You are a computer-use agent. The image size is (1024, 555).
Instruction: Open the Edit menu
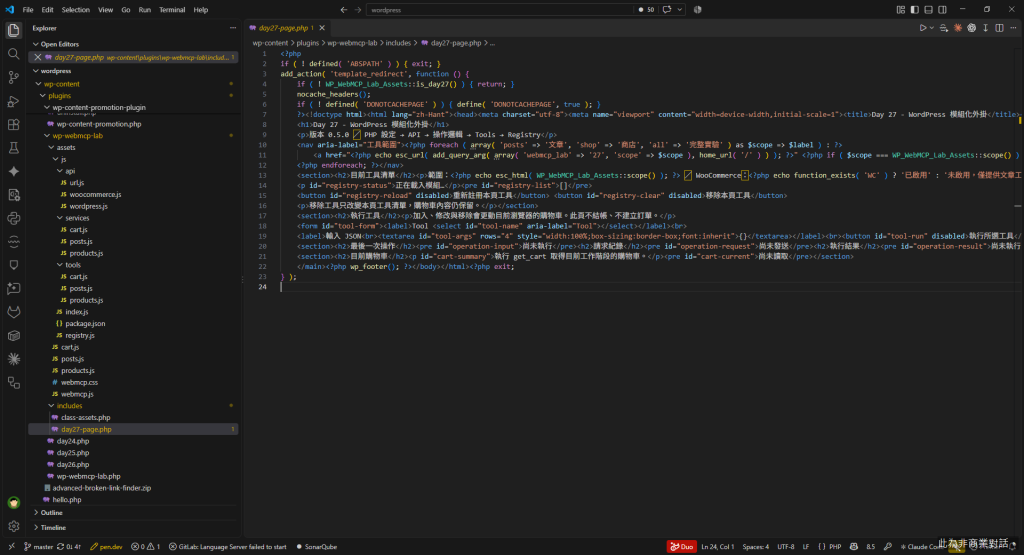tap(48, 10)
